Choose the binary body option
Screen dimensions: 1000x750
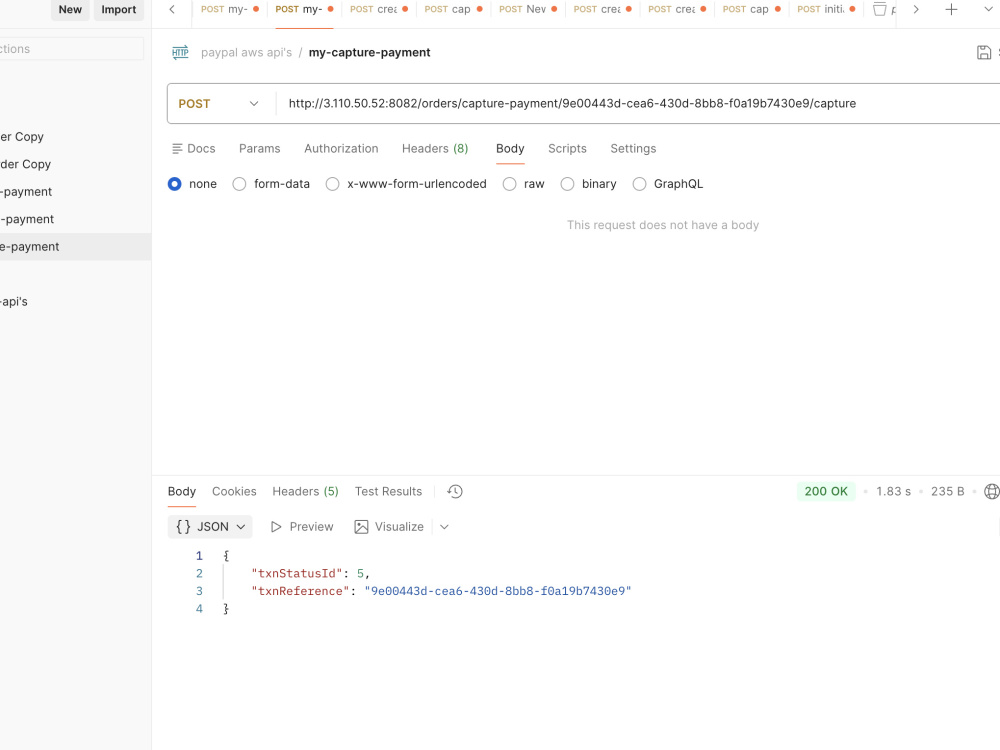(567, 184)
